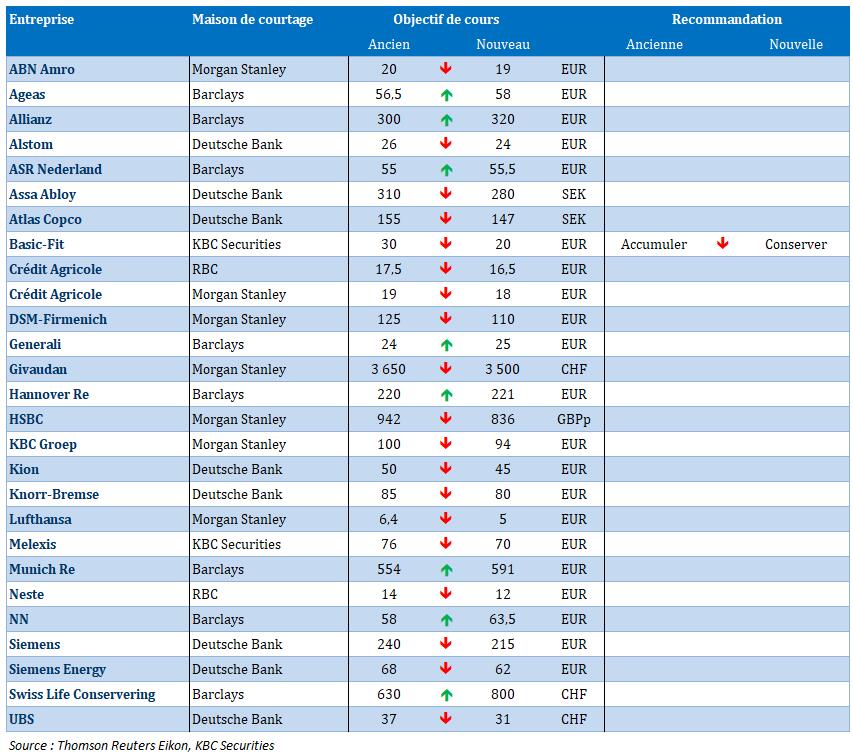Image resolution: width=853 pixels, height=755 pixels.
Task: Click the green up arrow in Munich Re row
Action: pos(446,570)
